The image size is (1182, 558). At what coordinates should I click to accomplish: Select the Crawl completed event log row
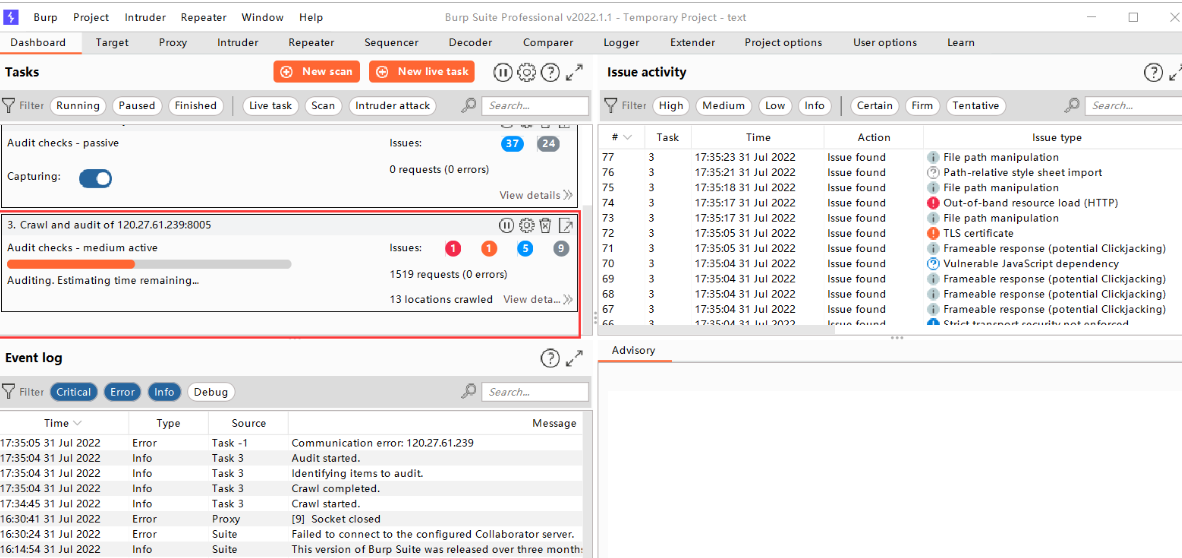pos(292,489)
